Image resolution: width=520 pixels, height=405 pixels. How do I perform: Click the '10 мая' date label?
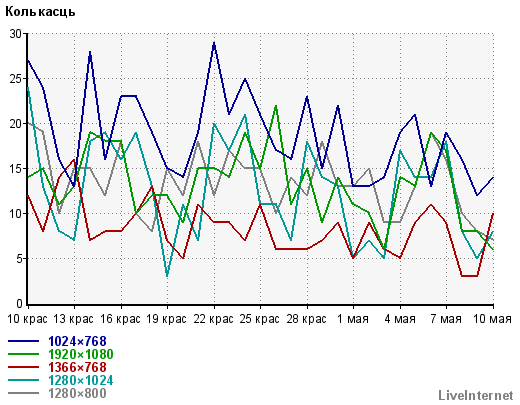pos(493,319)
